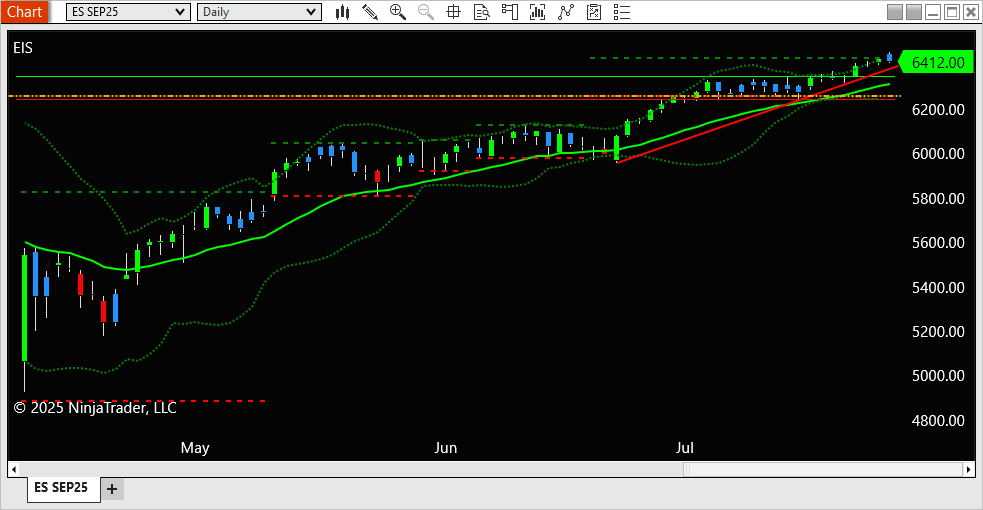Viewport: 983px width, 510px height.
Task: Click the May time axis label
Action: click(195, 448)
